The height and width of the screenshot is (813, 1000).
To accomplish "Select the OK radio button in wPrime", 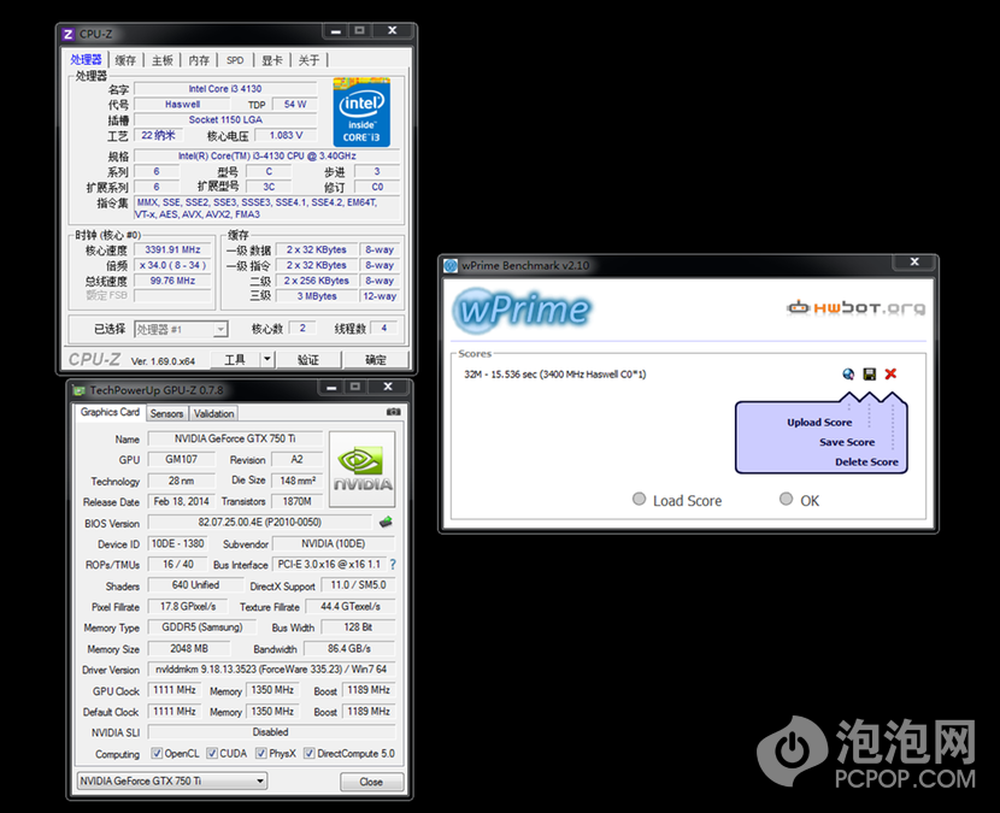I will [x=786, y=499].
